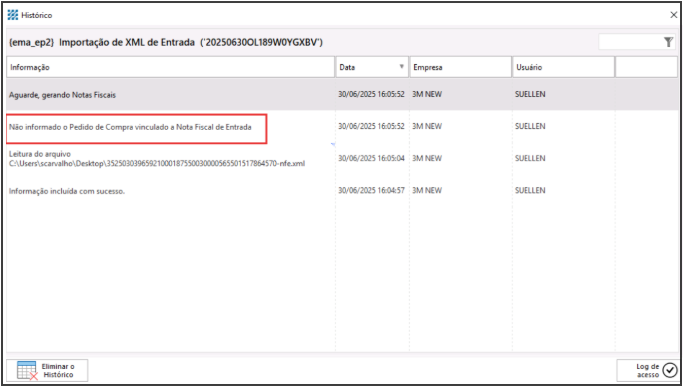683x386 pixels.
Task: Sort by the Empresa column header
Action: pyautogui.click(x=460, y=67)
